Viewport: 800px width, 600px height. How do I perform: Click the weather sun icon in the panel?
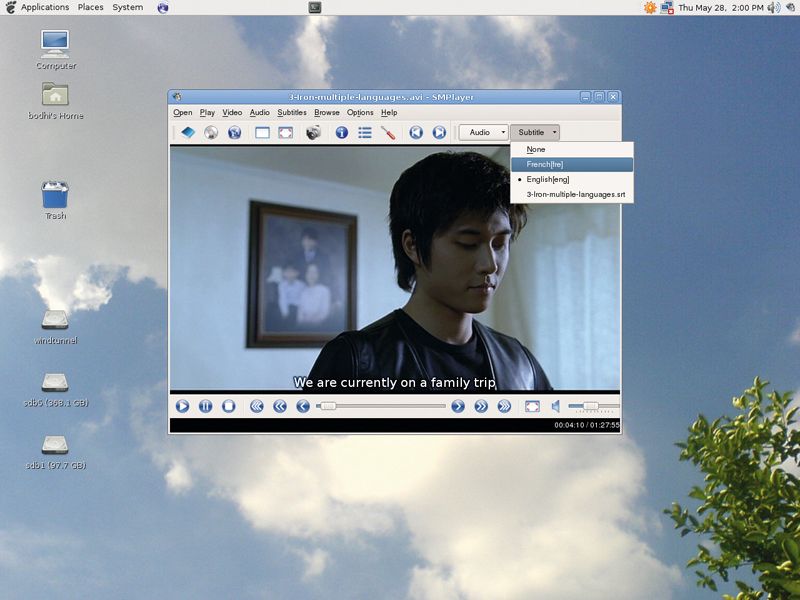(x=650, y=8)
